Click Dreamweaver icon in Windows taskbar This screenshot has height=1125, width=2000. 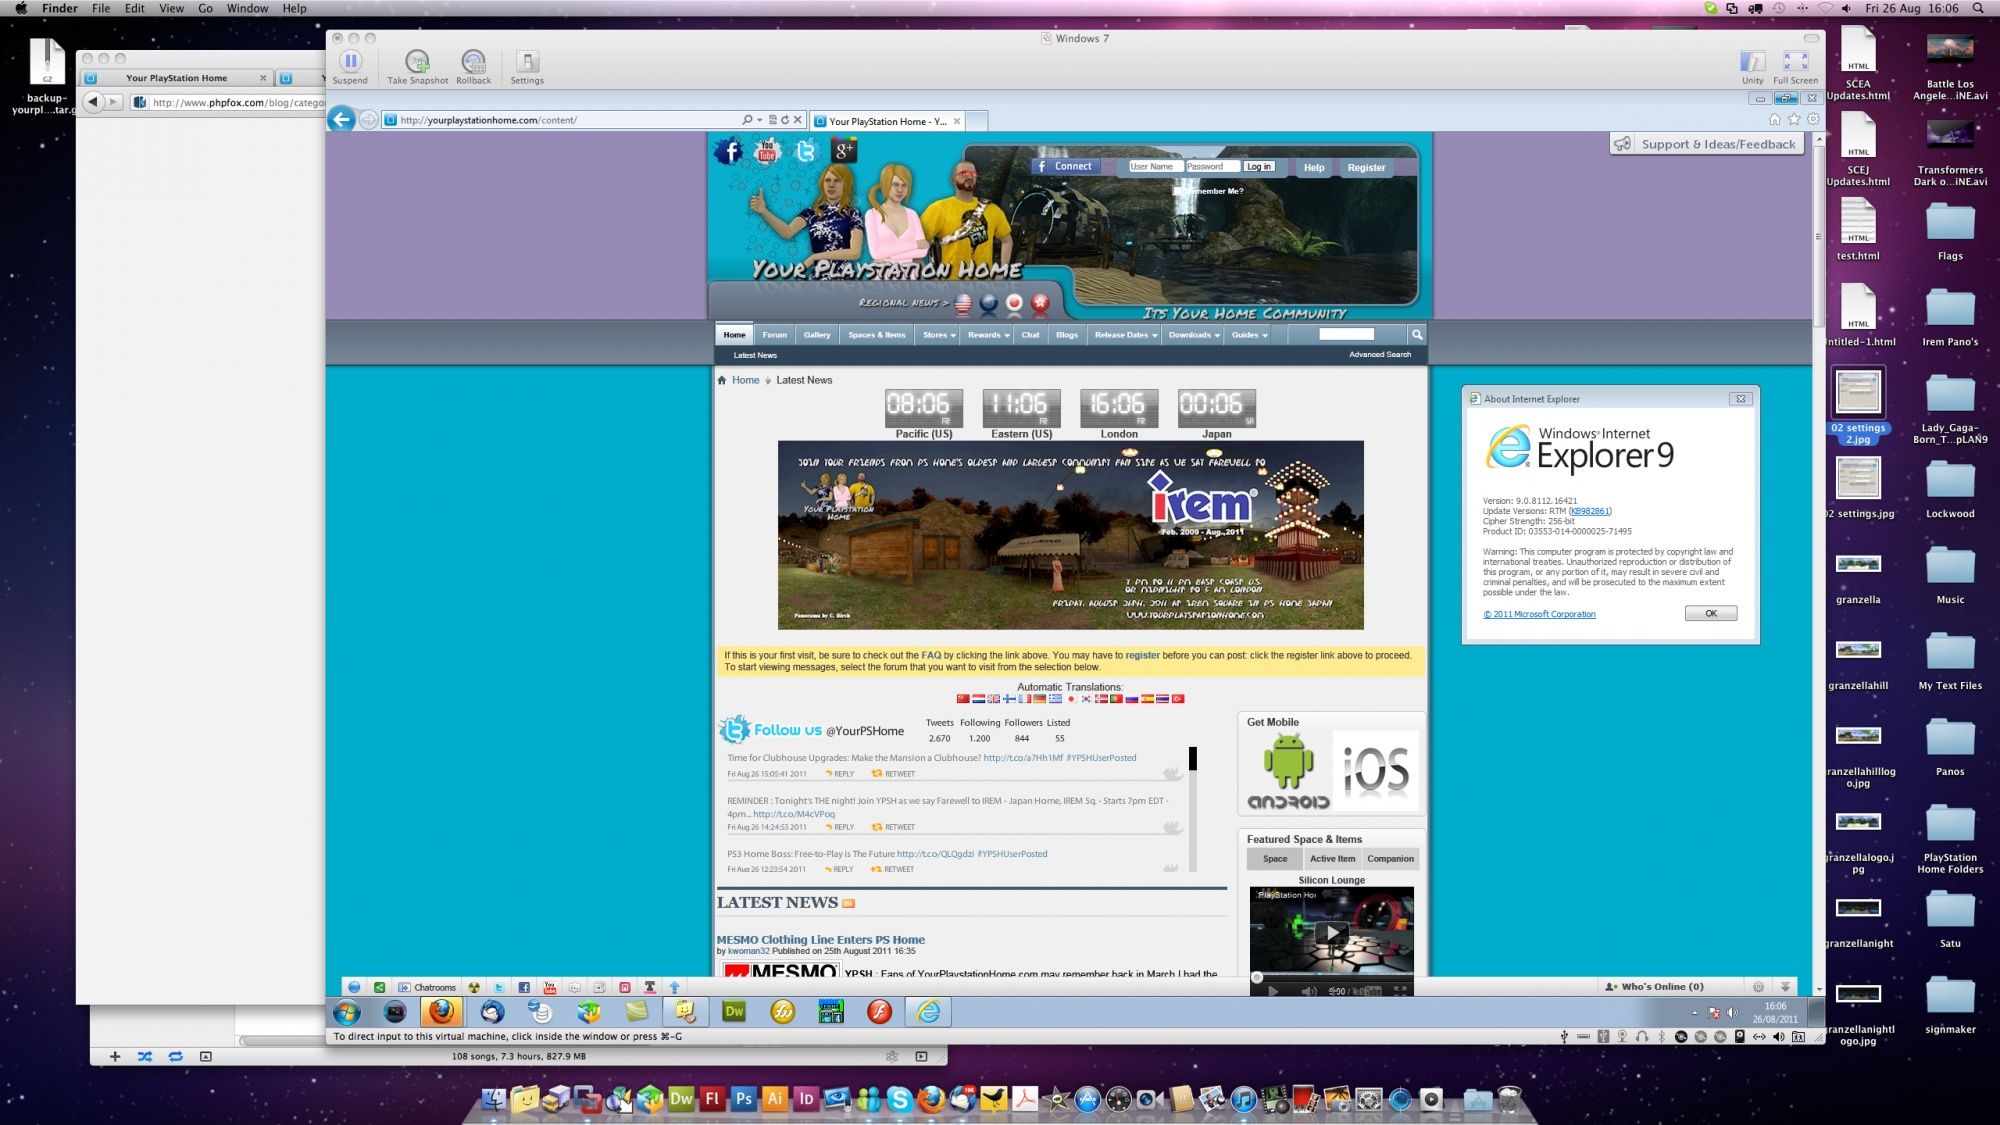click(x=734, y=1012)
